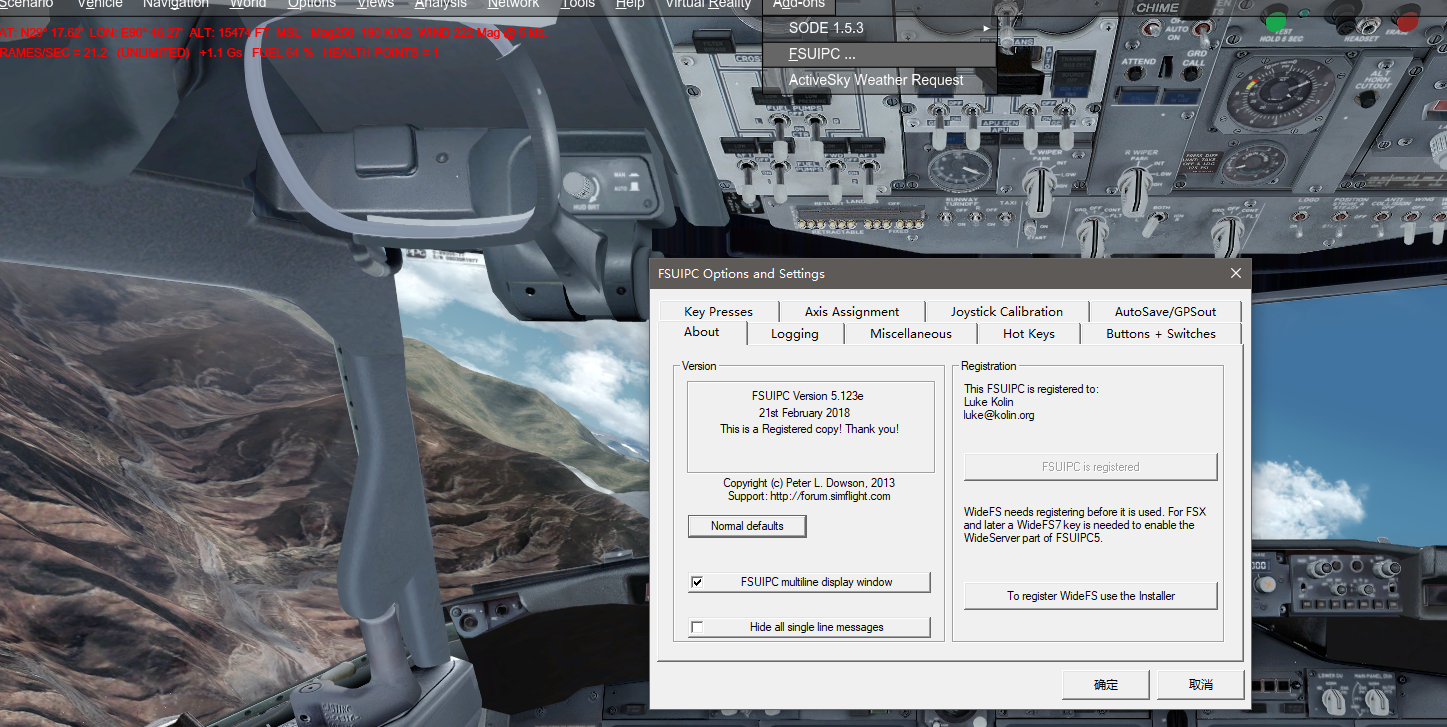Click the Normal defaults button
Image resolution: width=1447 pixels, height=727 pixels.
(x=747, y=525)
